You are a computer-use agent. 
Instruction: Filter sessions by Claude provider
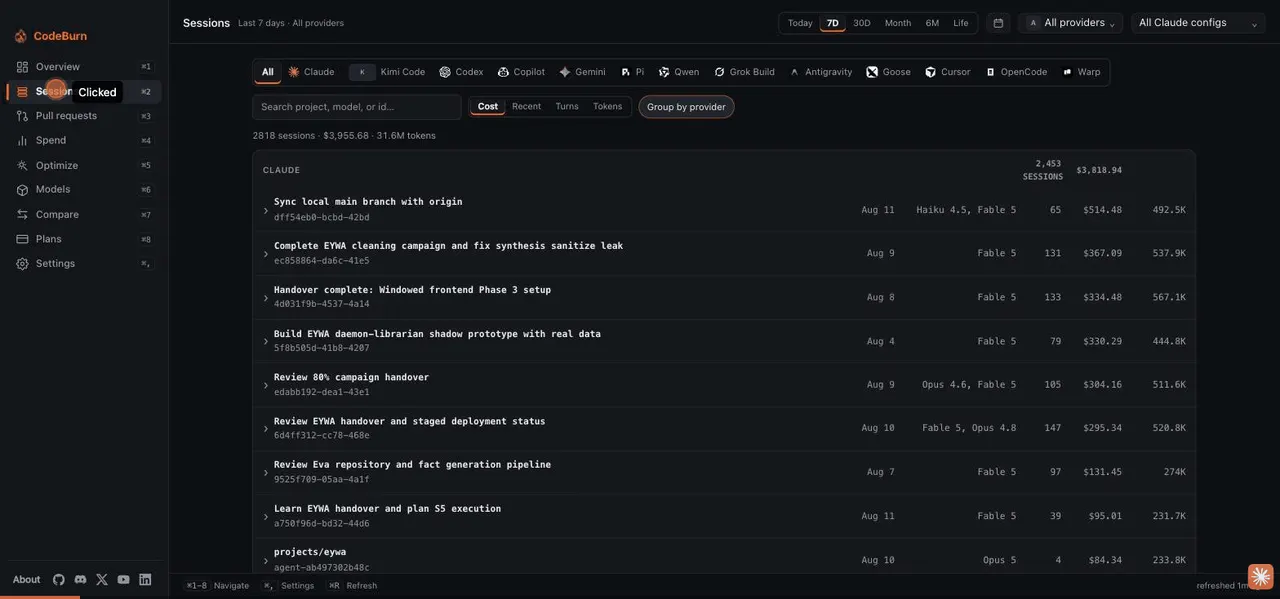coord(311,72)
